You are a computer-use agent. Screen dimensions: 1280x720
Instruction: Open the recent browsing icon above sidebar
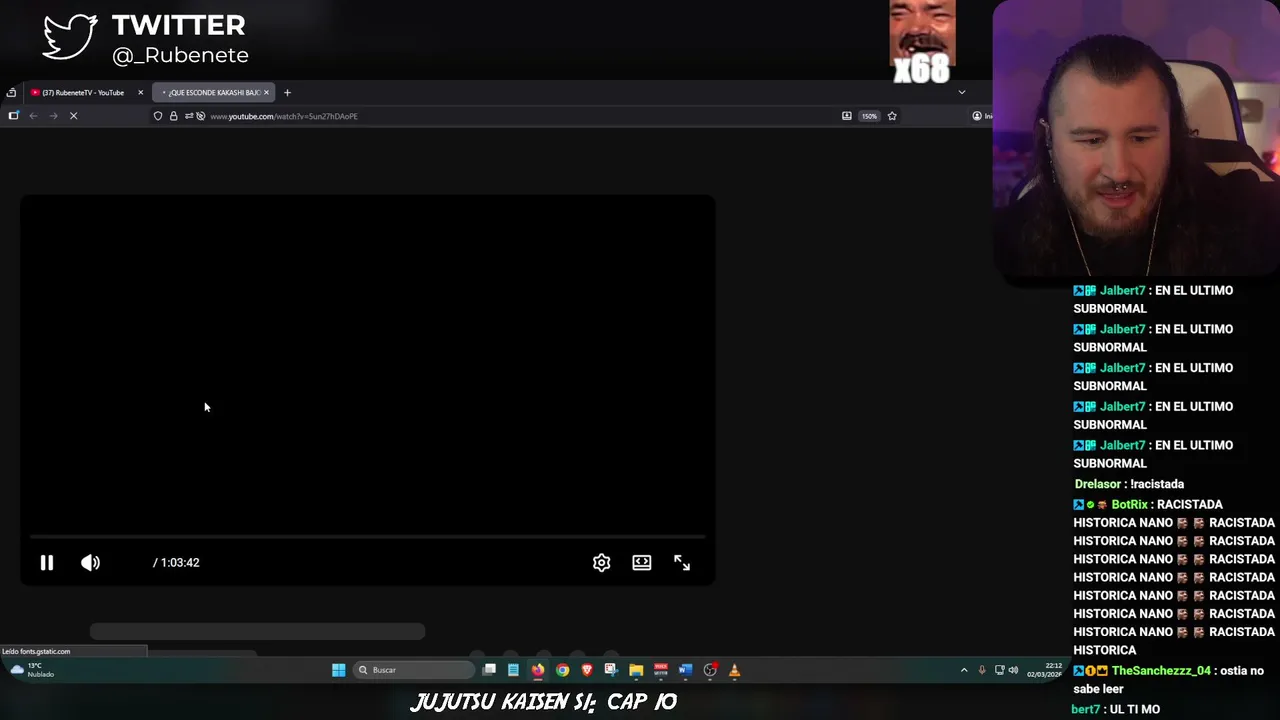11,92
